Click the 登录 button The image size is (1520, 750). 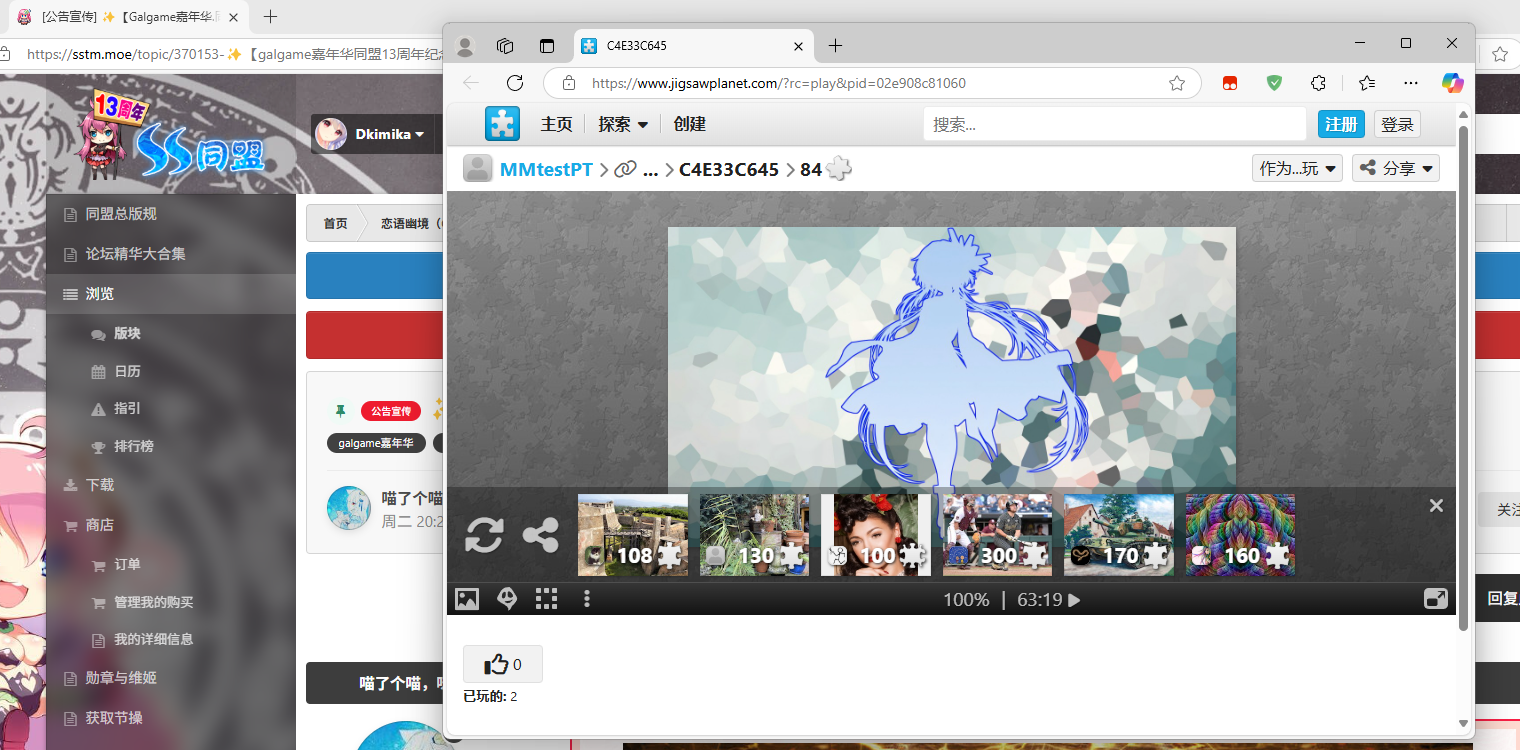tap(1397, 124)
